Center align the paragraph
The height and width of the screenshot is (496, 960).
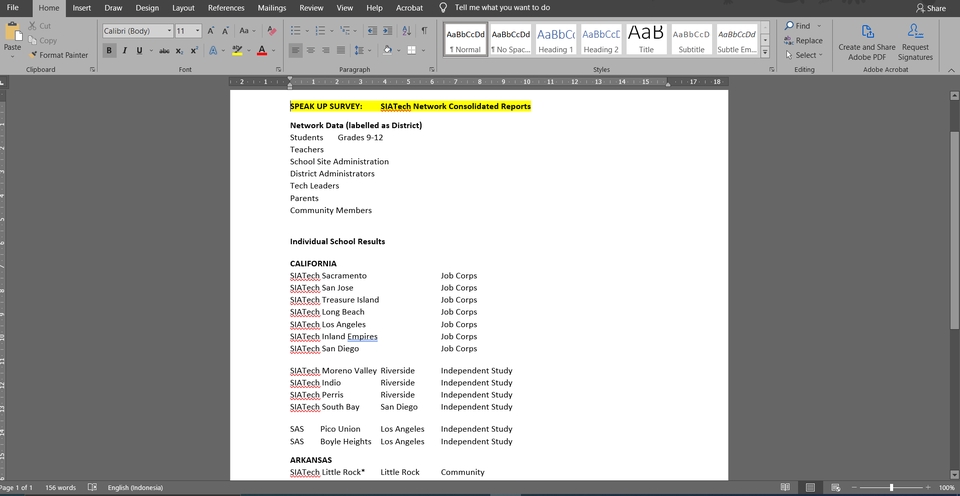click(x=310, y=50)
